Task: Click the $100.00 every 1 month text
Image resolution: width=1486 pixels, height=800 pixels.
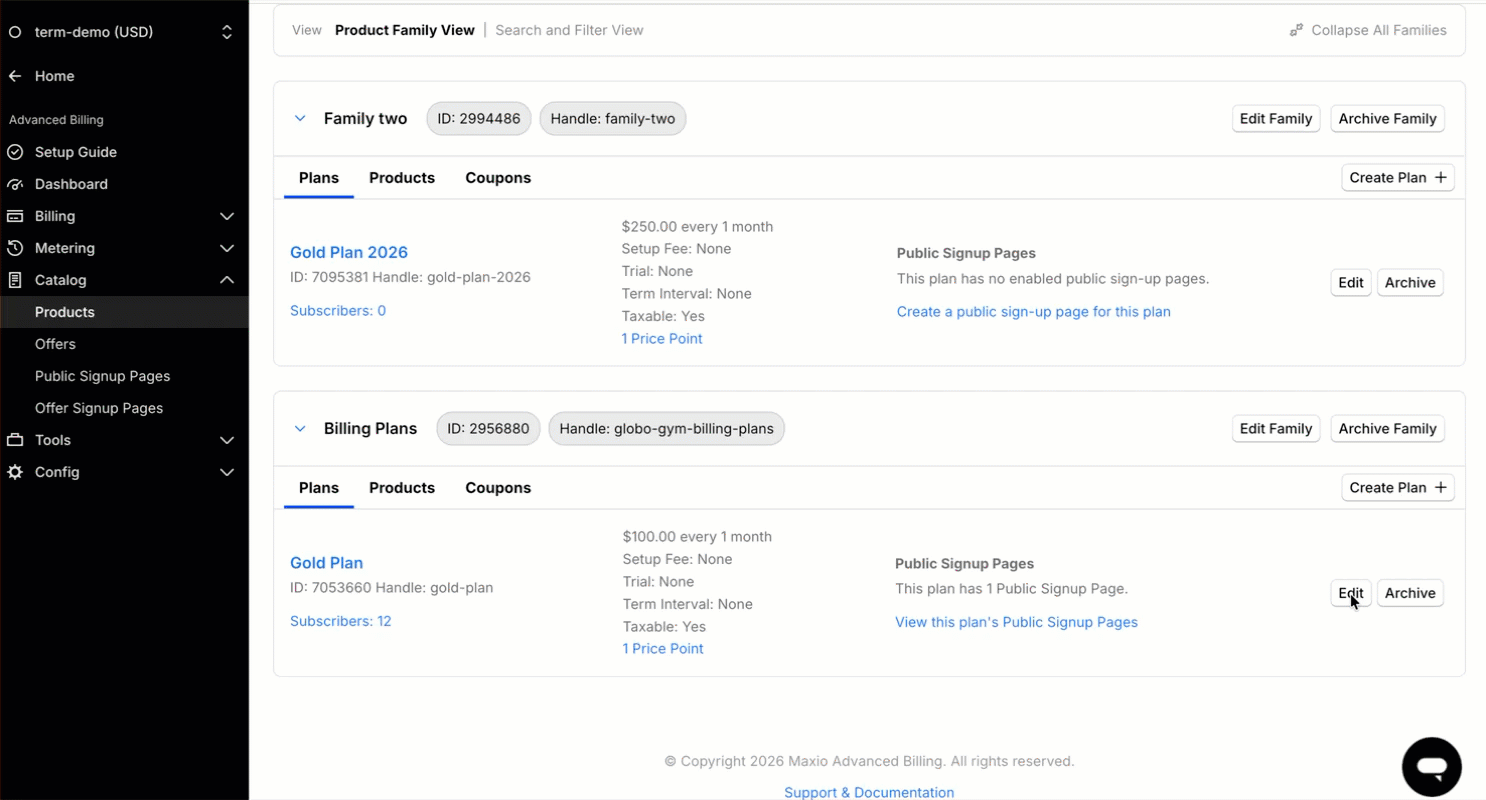Action: pyautogui.click(x=697, y=537)
